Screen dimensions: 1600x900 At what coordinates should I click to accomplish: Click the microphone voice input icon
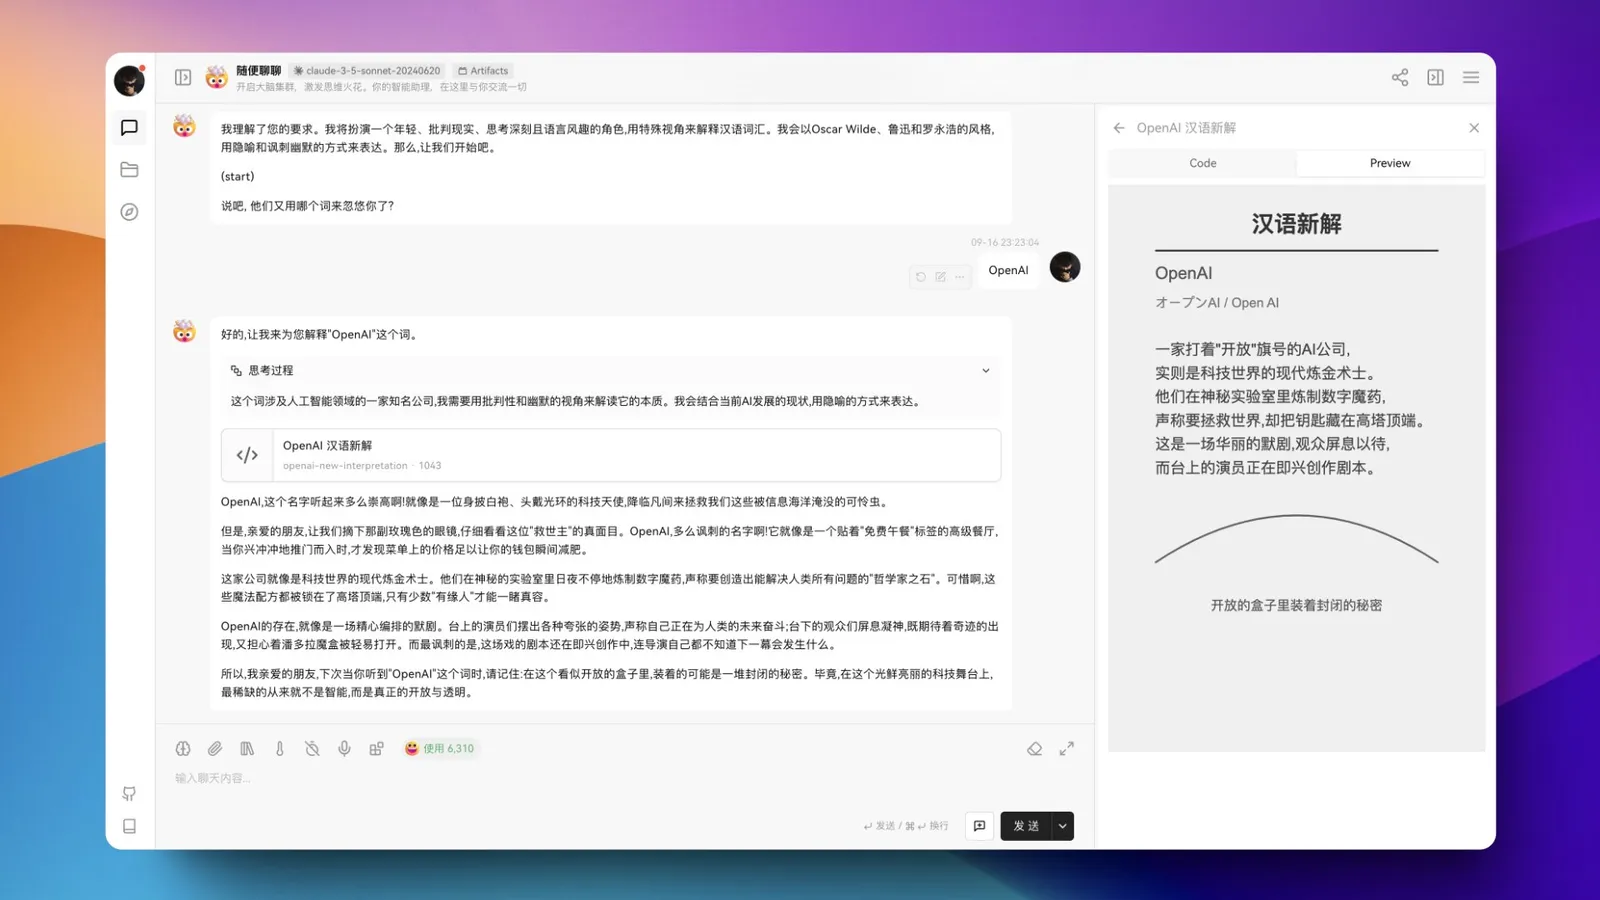(344, 748)
